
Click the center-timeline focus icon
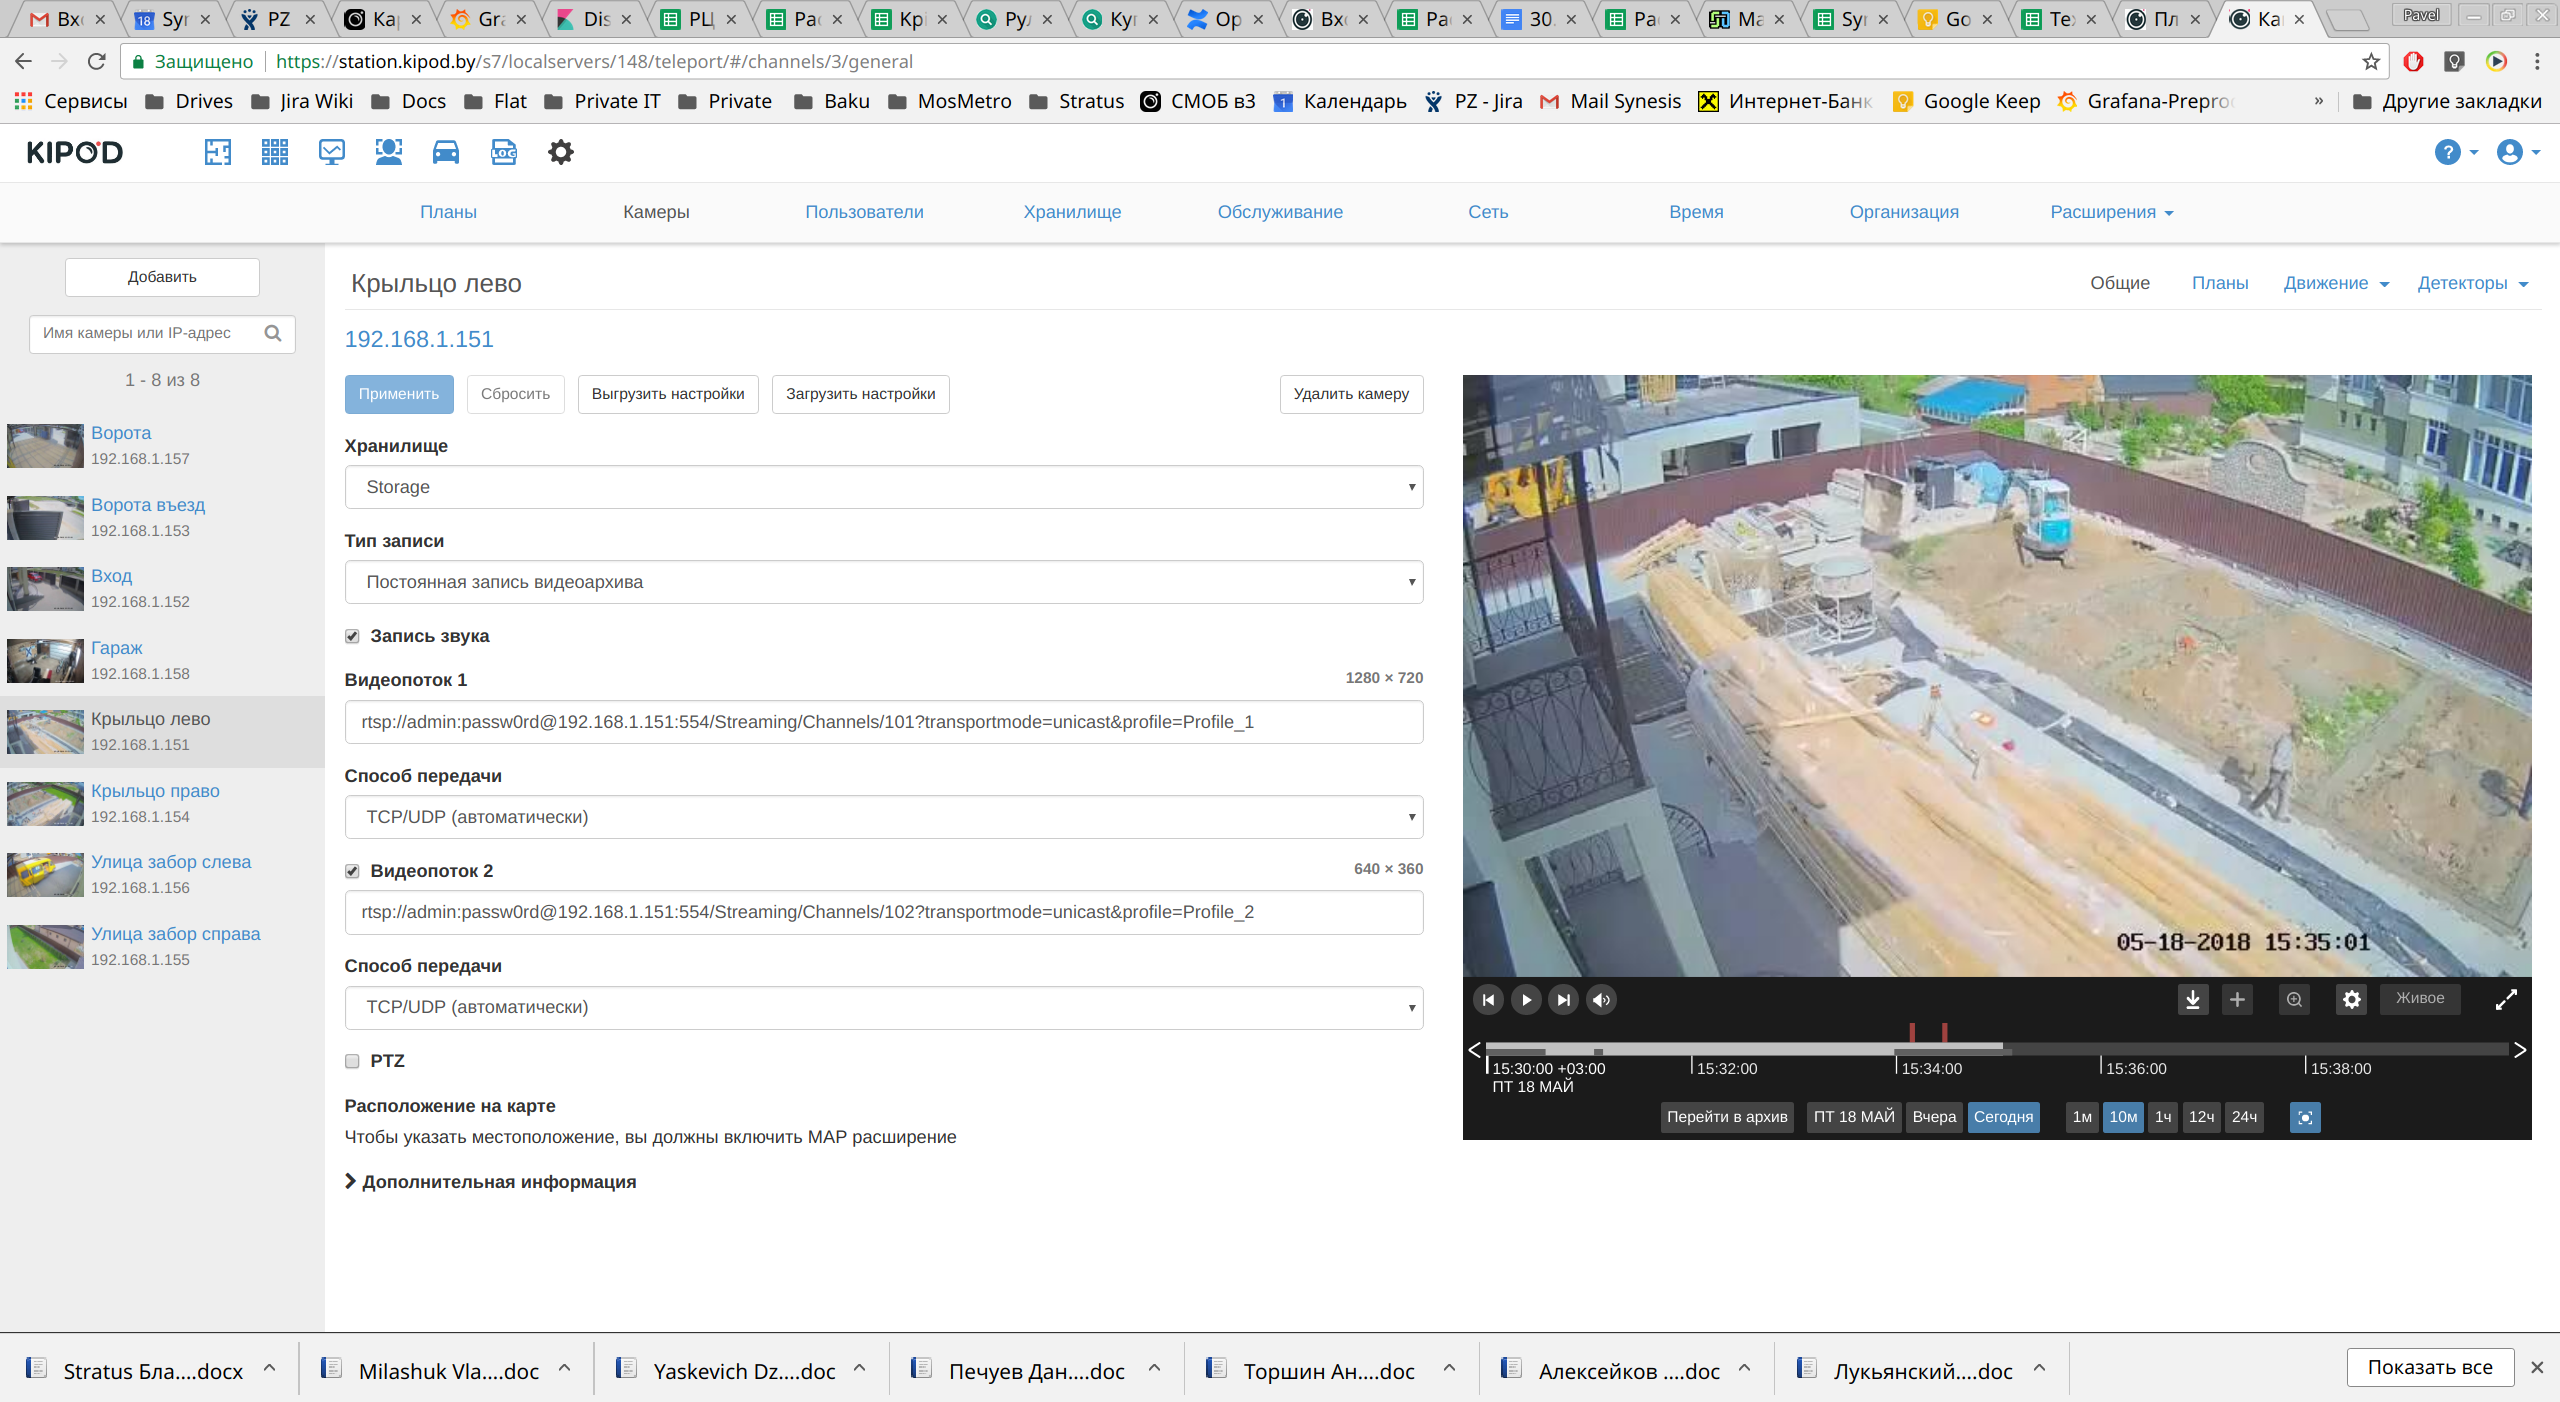[2305, 1117]
